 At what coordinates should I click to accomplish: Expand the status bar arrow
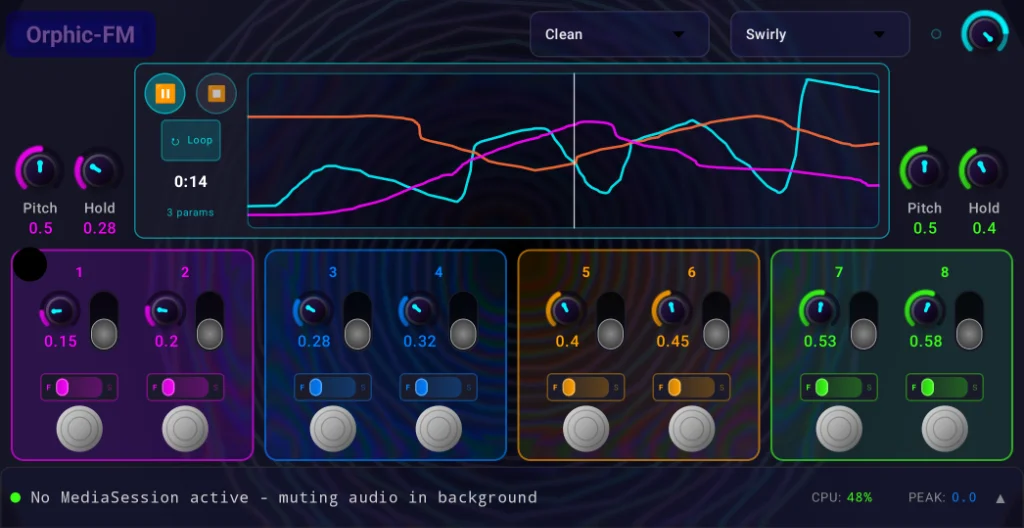(x=999, y=498)
